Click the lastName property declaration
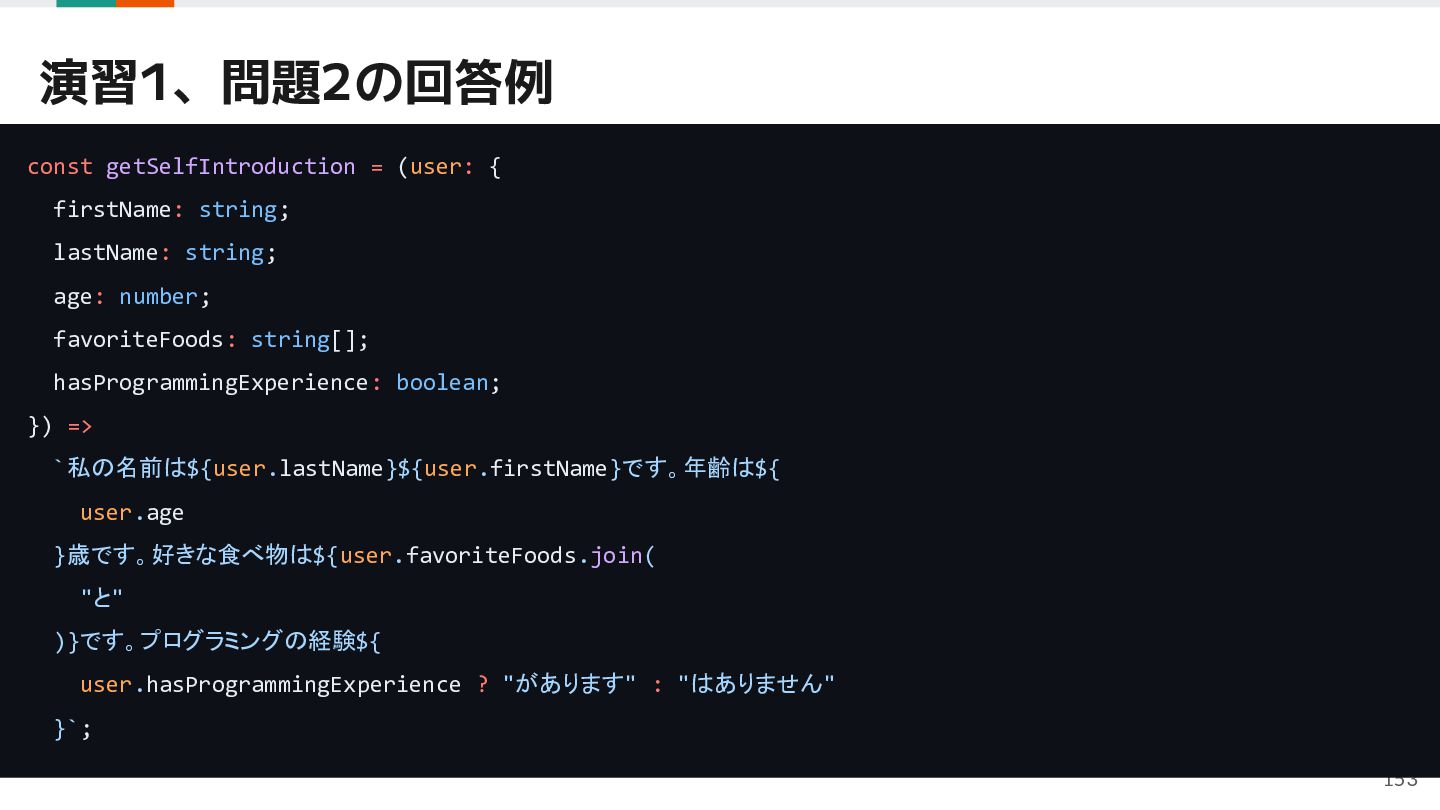Image resolution: width=1440 pixels, height=810 pixels. (x=165, y=252)
